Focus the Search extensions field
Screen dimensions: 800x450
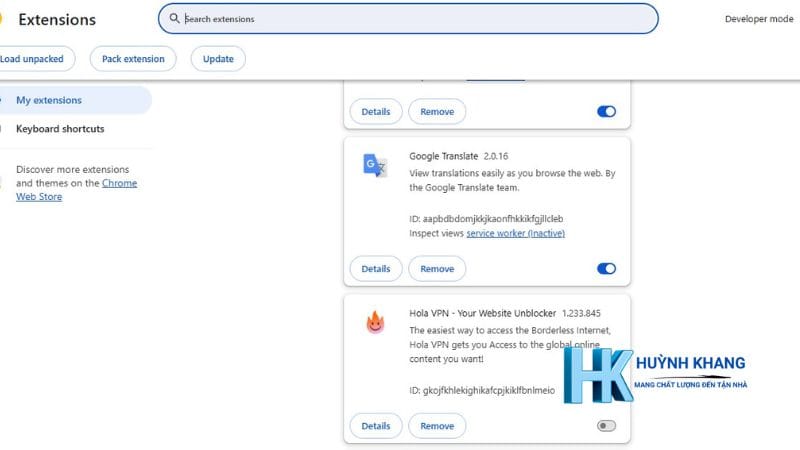pos(408,19)
